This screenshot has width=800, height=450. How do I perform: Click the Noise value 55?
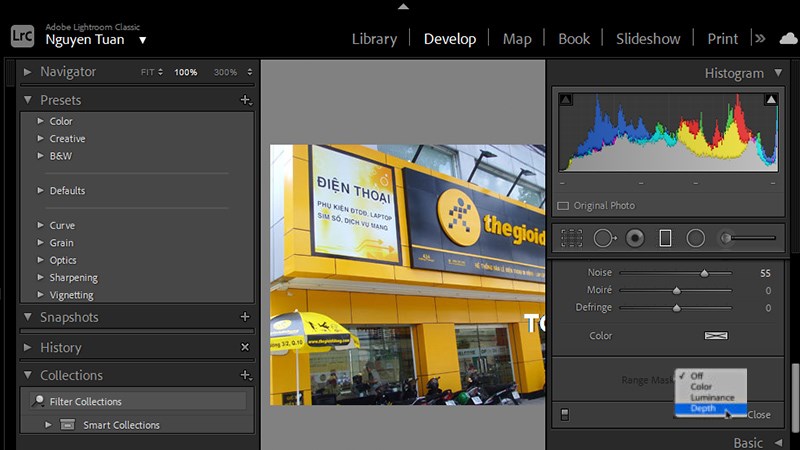pos(765,273)
